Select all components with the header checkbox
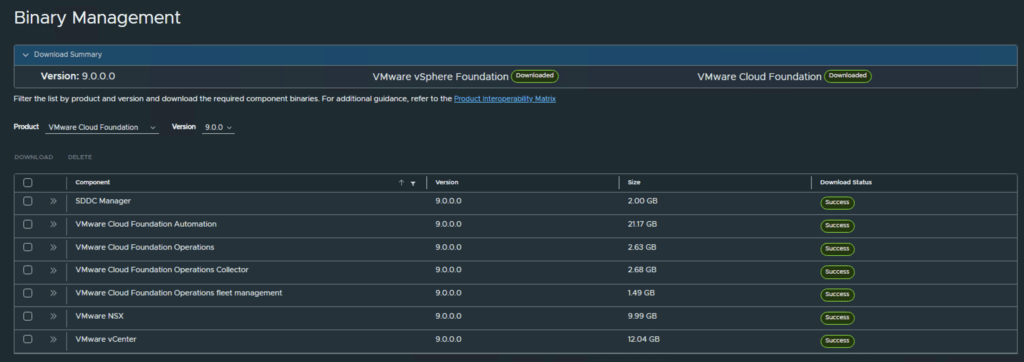 point(27,182)
